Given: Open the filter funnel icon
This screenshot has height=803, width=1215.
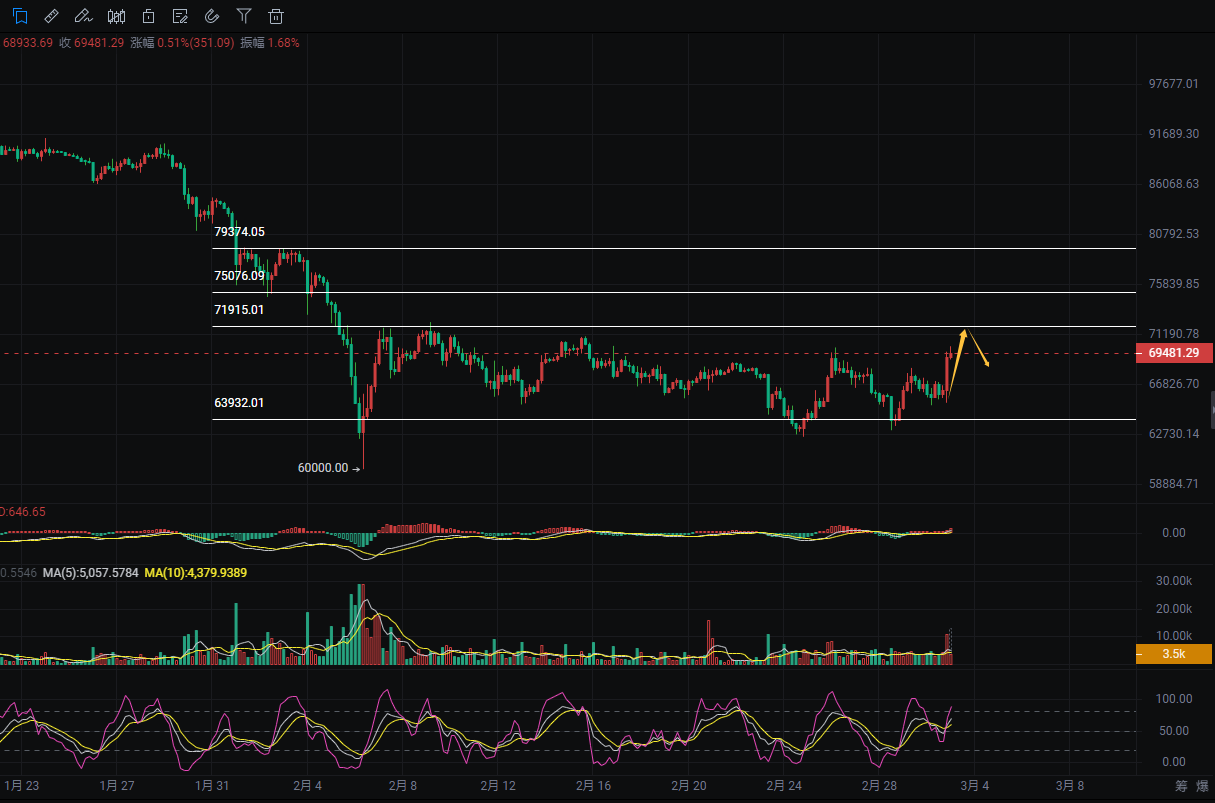Looking at the screenshot, I should pos(244,16).
